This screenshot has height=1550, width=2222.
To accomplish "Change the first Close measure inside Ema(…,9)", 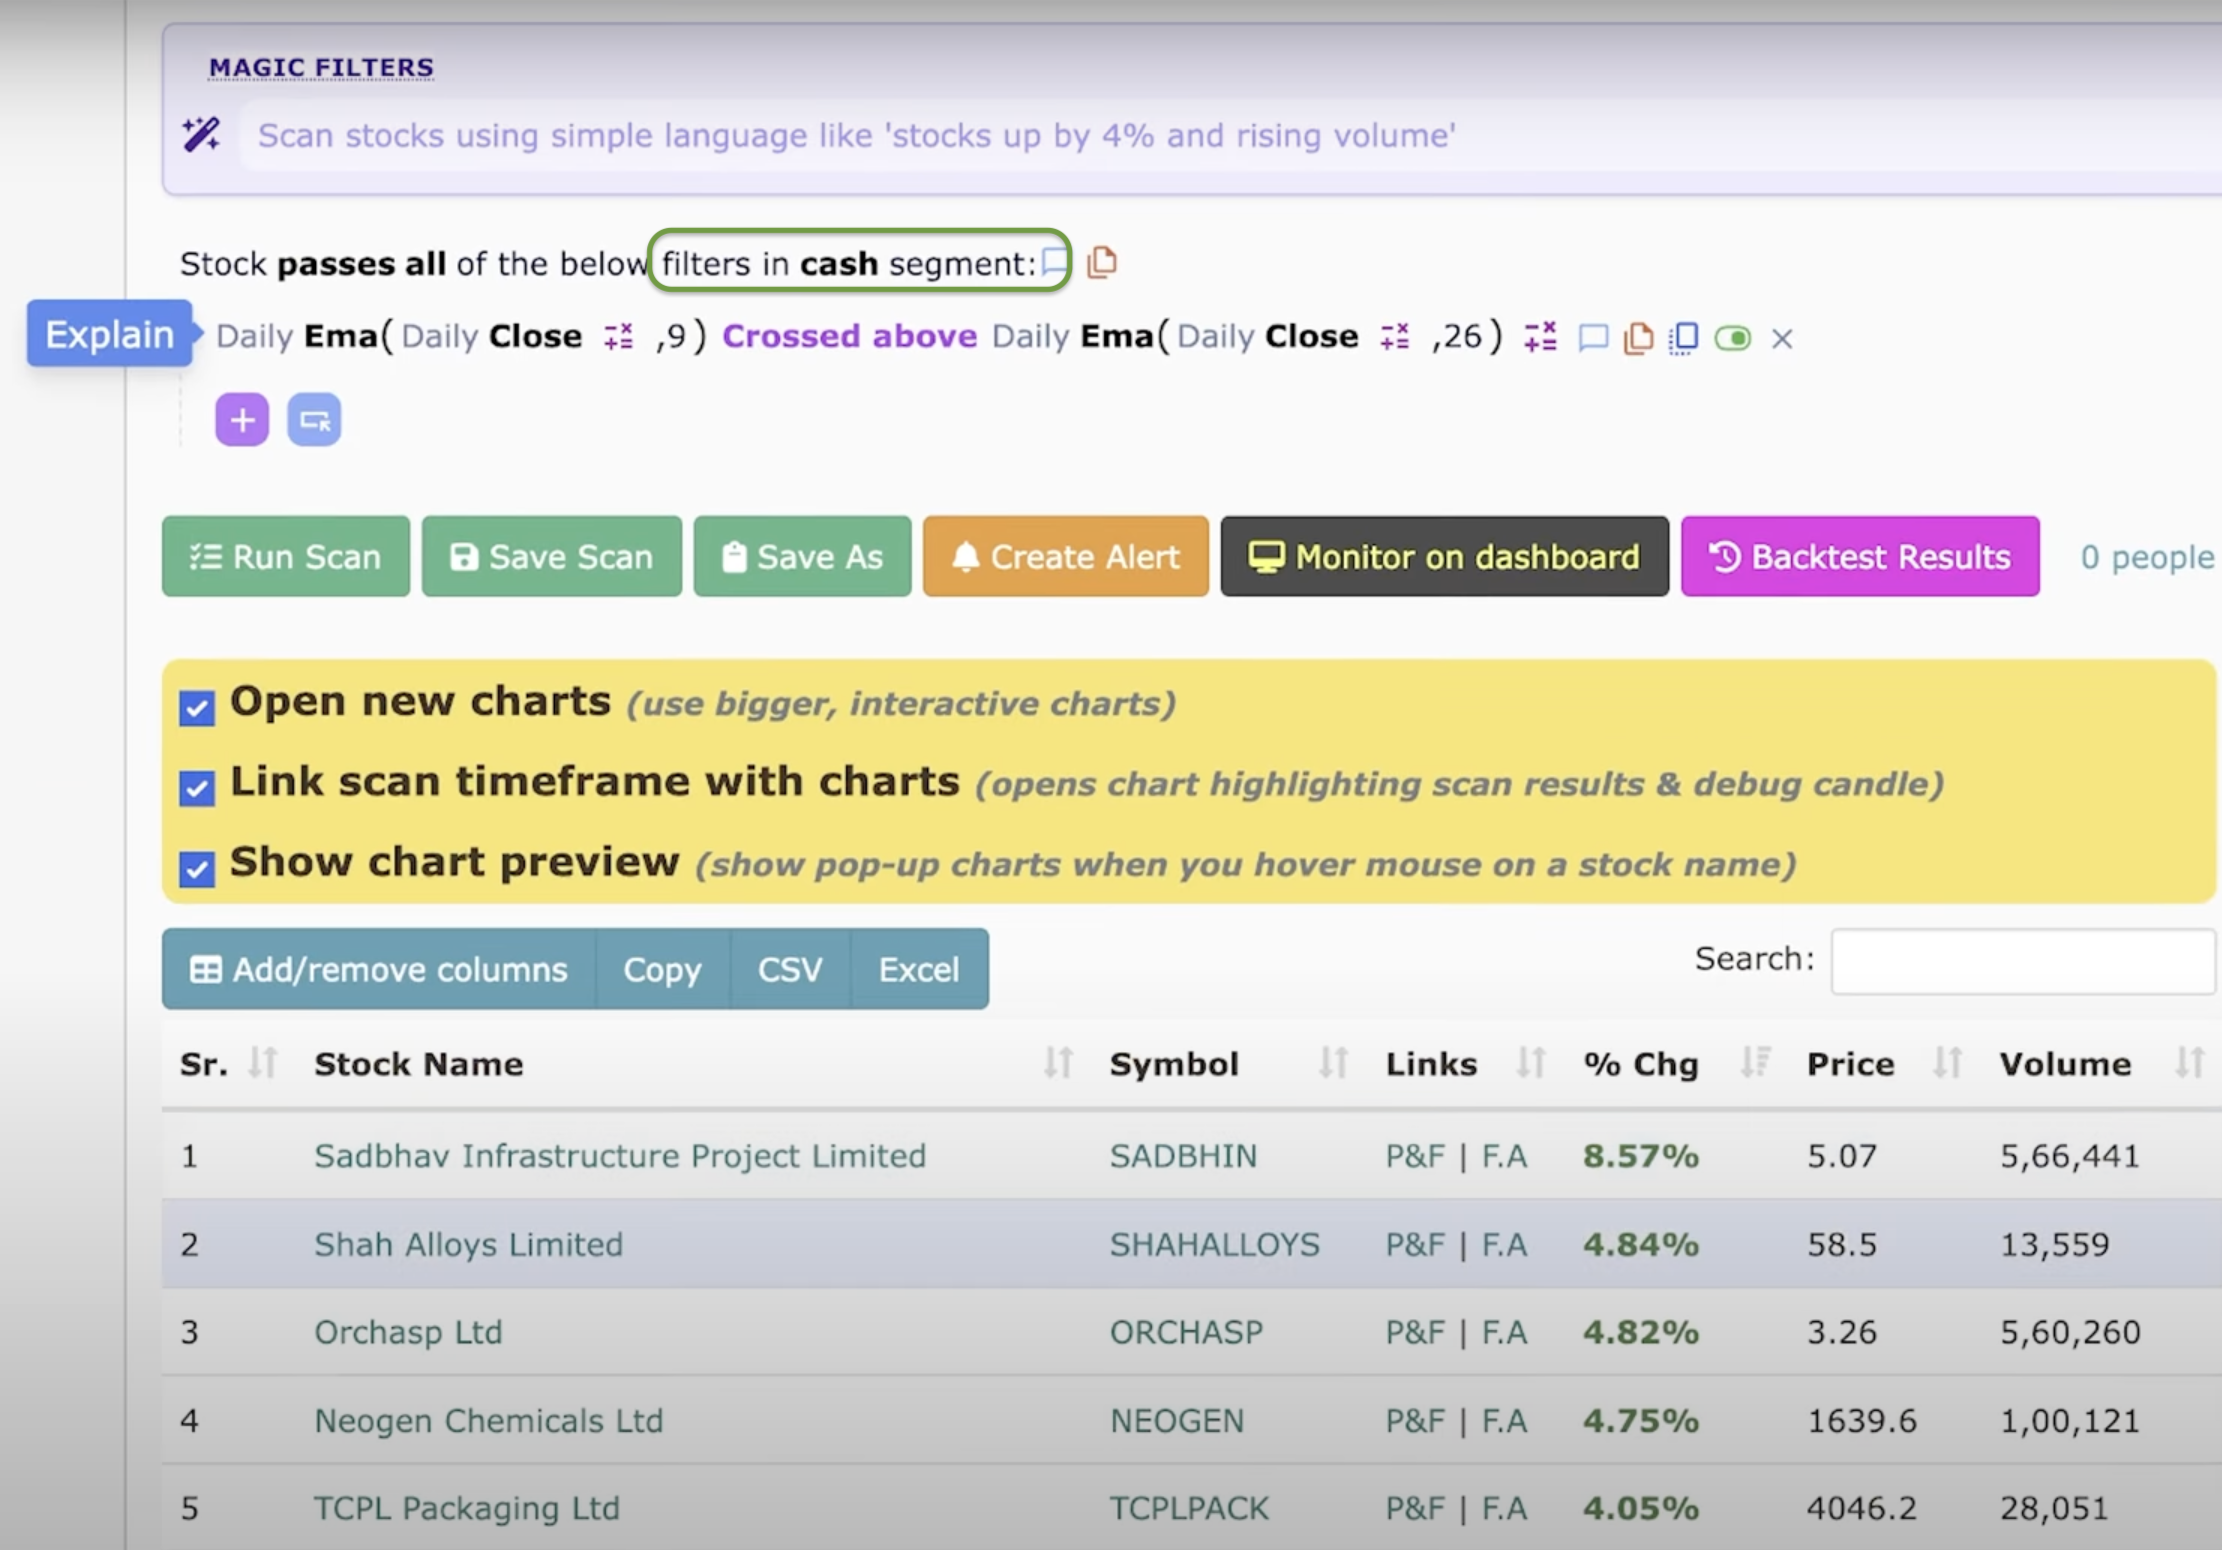I will [535, 336].
